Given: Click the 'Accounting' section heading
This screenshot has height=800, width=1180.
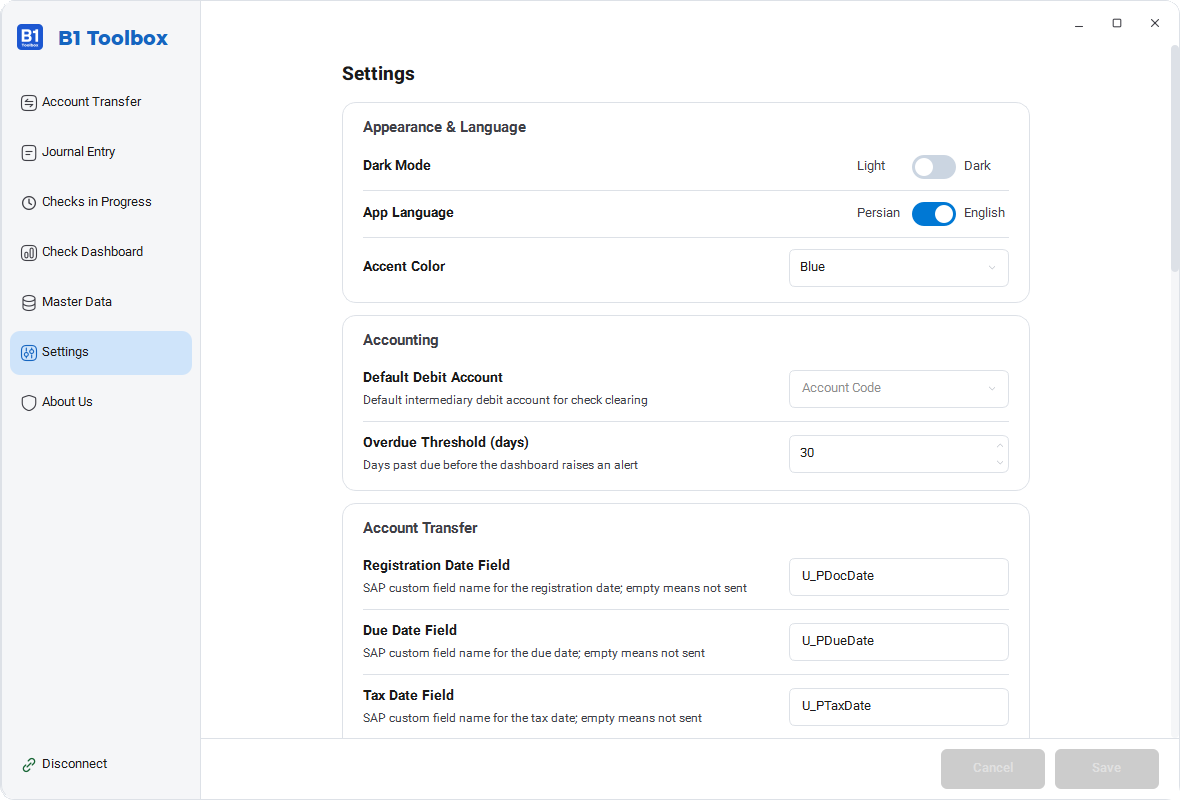Looking at the screenshot, I should [x=400, y=340].
